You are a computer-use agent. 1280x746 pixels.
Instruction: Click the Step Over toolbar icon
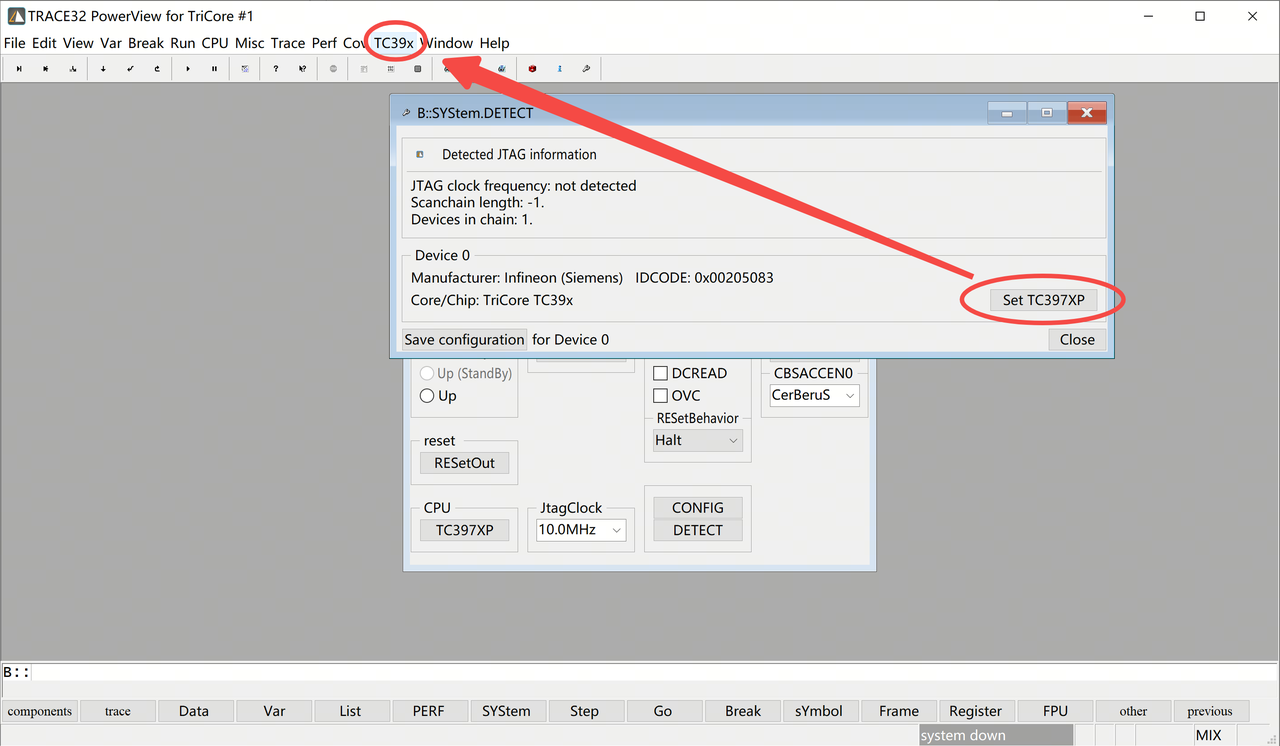point(46,69)
